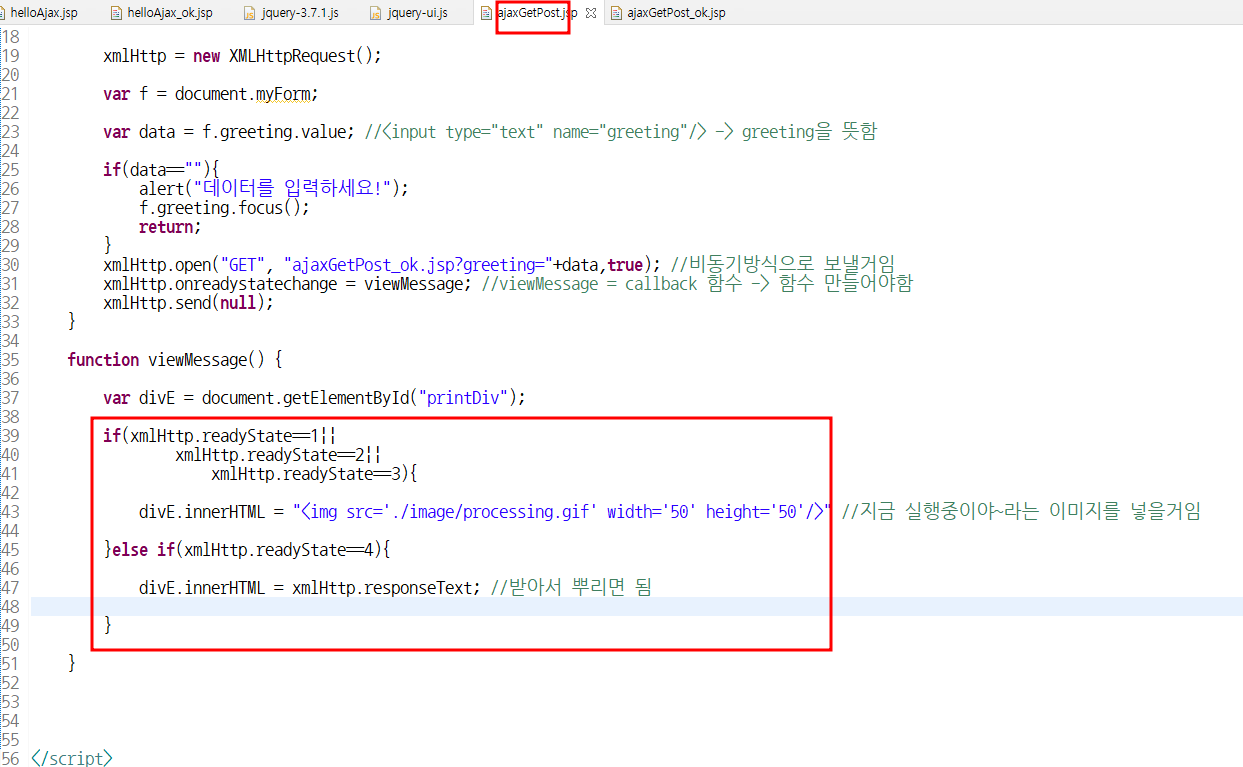The width and height of the screenshot is (1243, 767).
Task: Click the empty highlighted line 48
Action: (636, 606)
